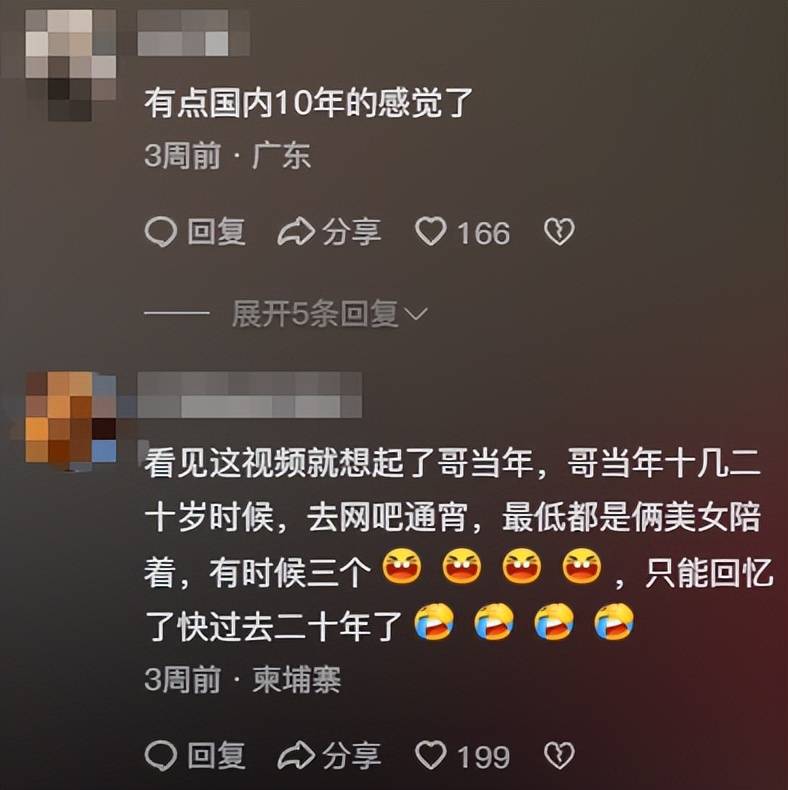Open the reply bubble icon on the first comment
The image size is (788, 790).
click(x=161, y=232)
